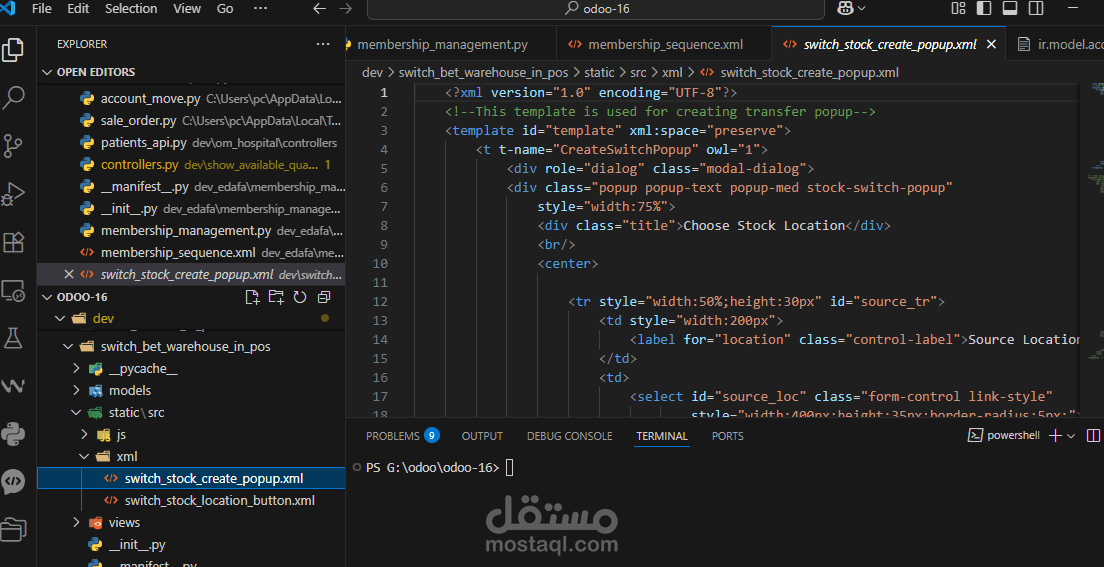The width and height of the screenshot is (1104, 567).
Task: Click New File icon in ODOO-16 header
Action: point(252,297)
